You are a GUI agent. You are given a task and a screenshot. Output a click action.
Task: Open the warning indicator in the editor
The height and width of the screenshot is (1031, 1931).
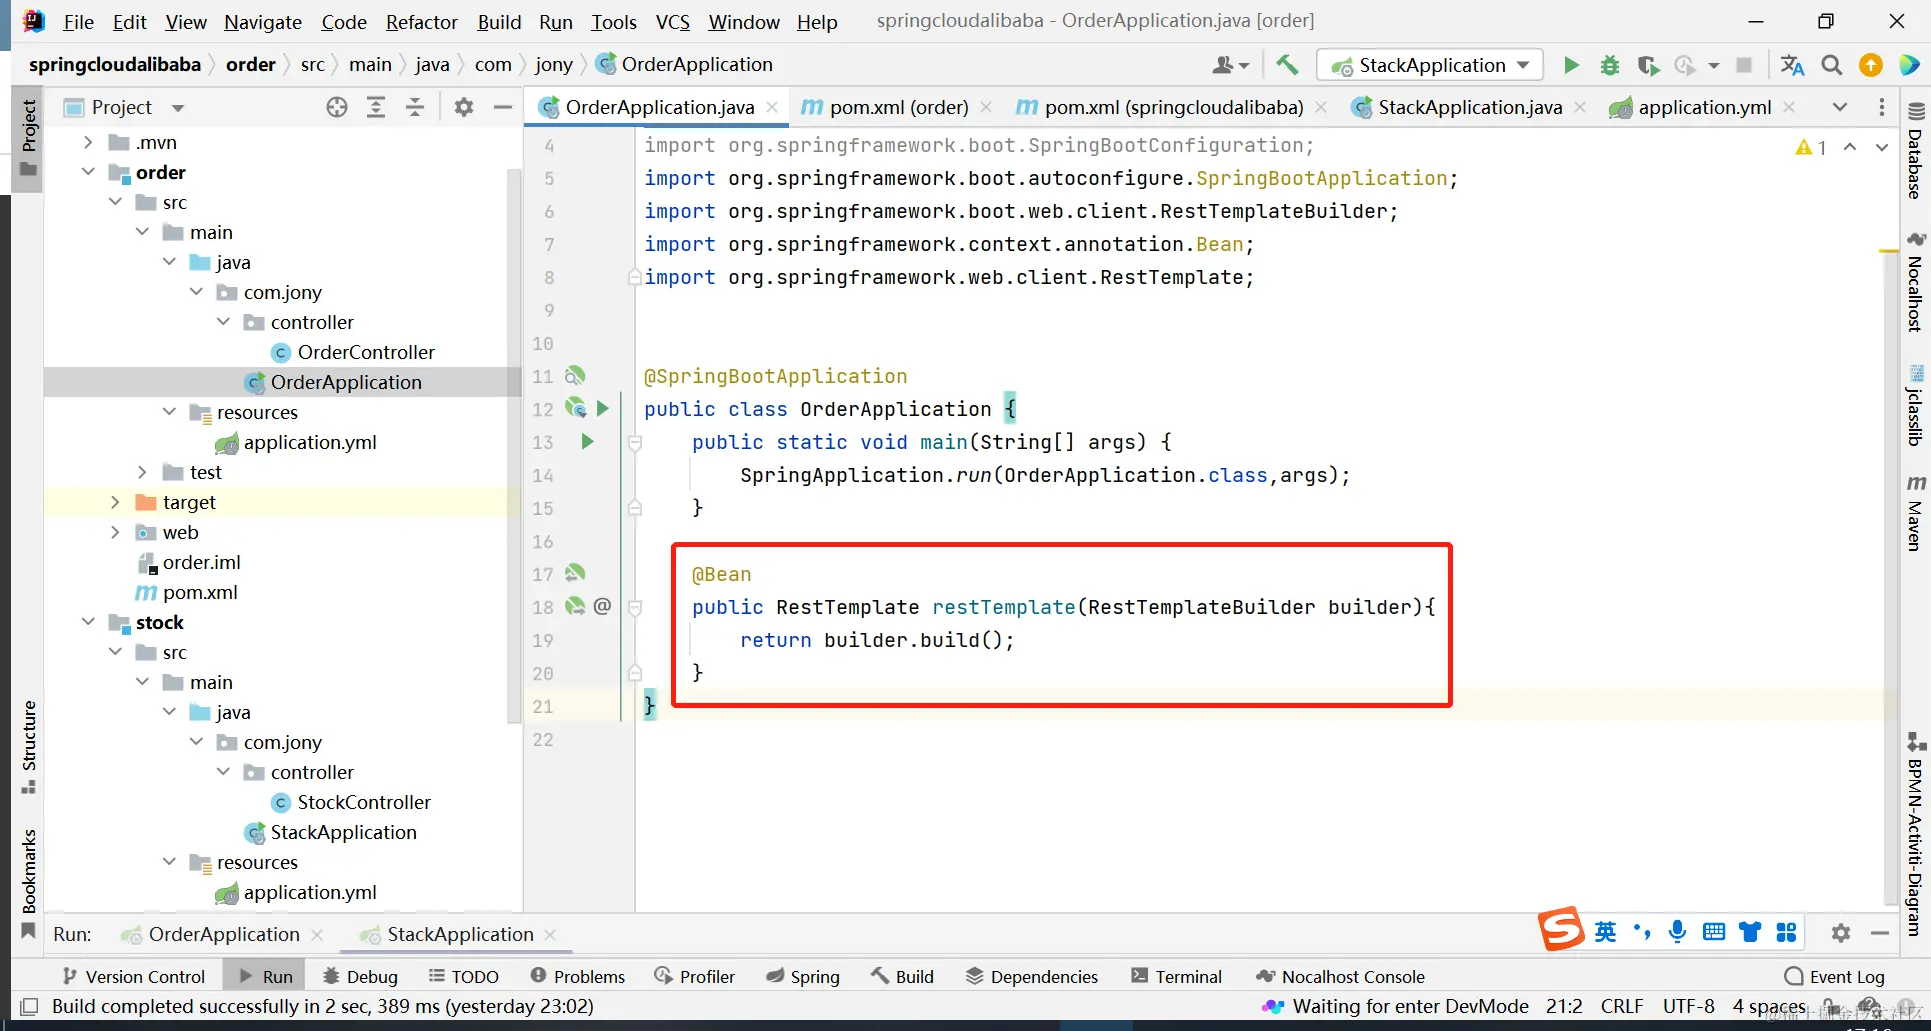(1811, 147)
